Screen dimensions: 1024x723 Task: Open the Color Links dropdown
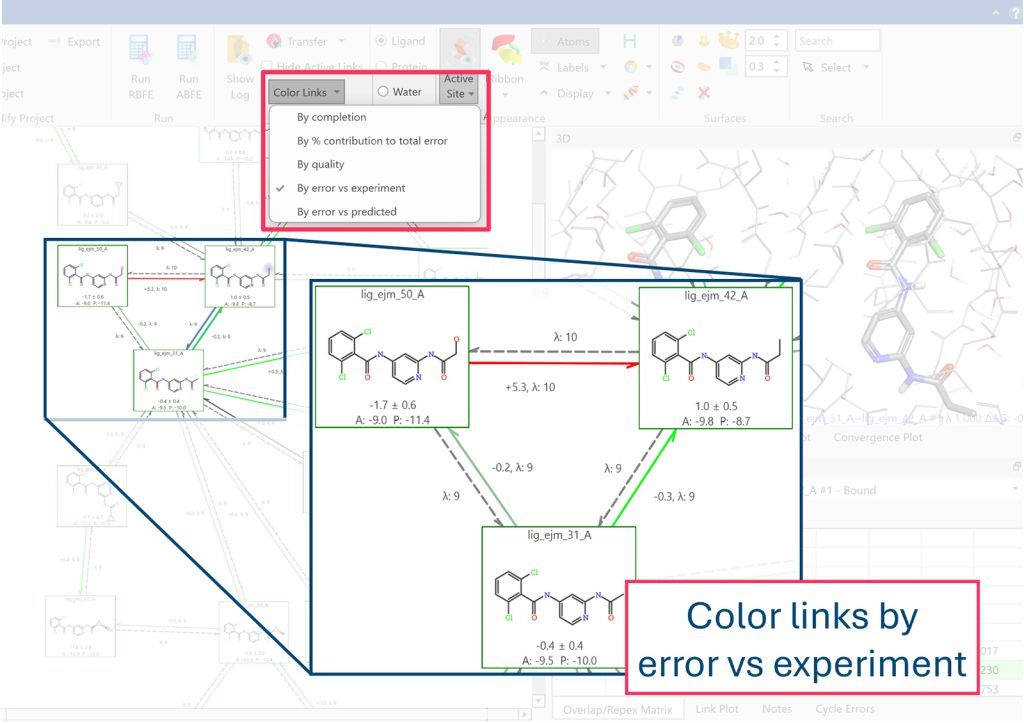coord(306,92)
